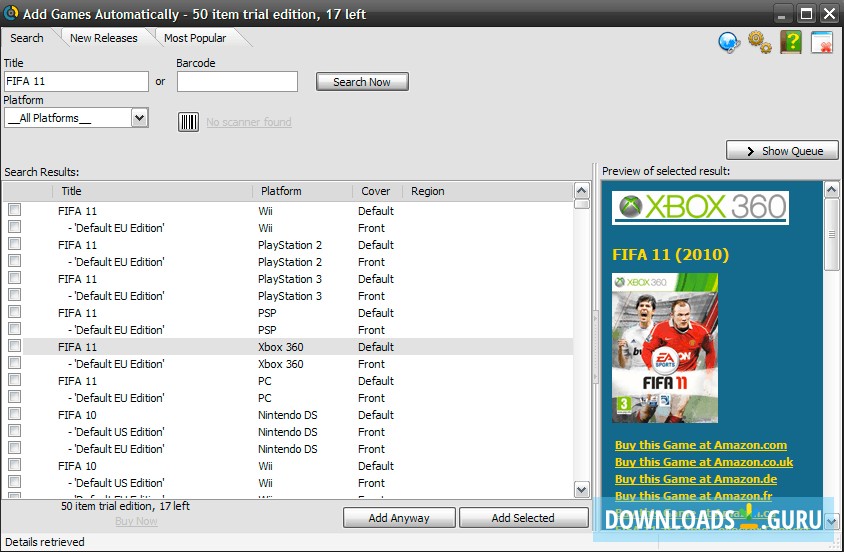Click the Show Queue button
Viewport: 844px width, 552px height.
[782, 151]
